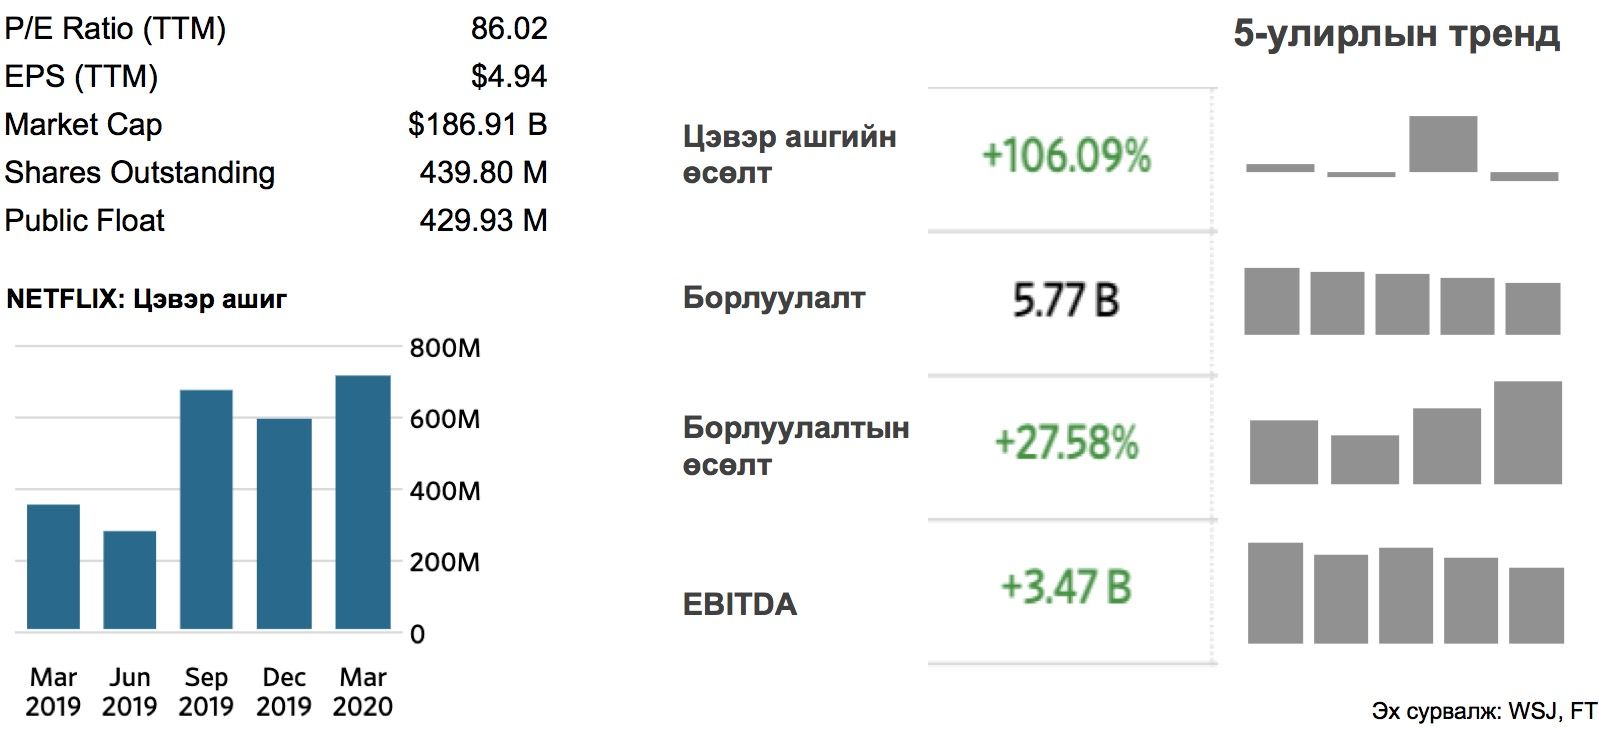1599x731 pixels.
Task: Open the Борлуулалт five-quarter trend sparkline
Action: pyautogui.click(x=1402, y=301)
